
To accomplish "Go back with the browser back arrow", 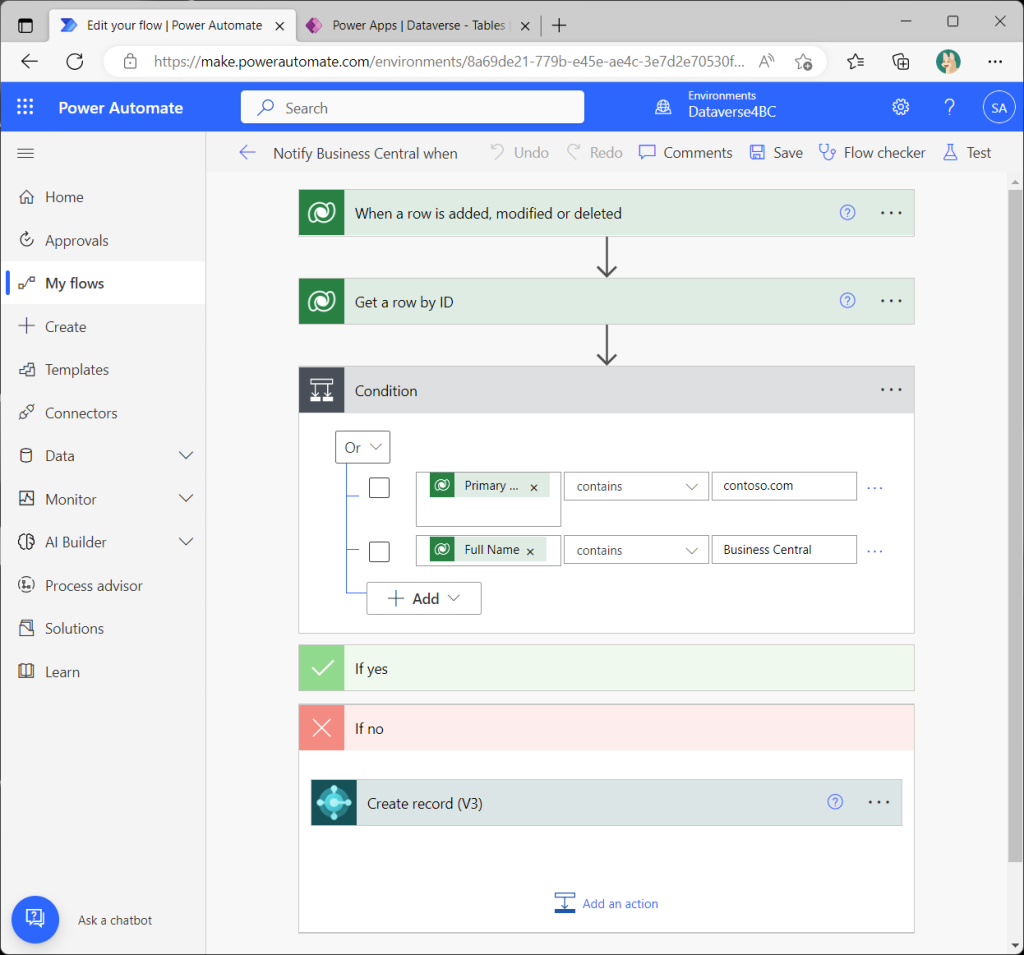I will click(29, 61).
